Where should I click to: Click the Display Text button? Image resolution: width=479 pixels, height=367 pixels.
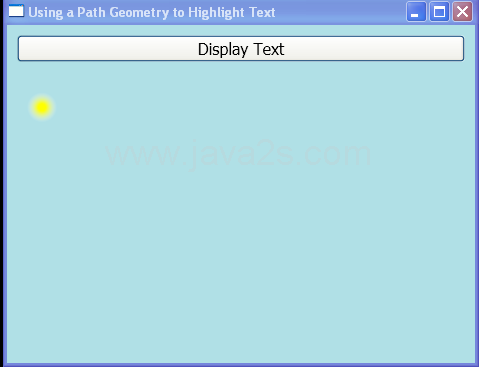point(241,49)
